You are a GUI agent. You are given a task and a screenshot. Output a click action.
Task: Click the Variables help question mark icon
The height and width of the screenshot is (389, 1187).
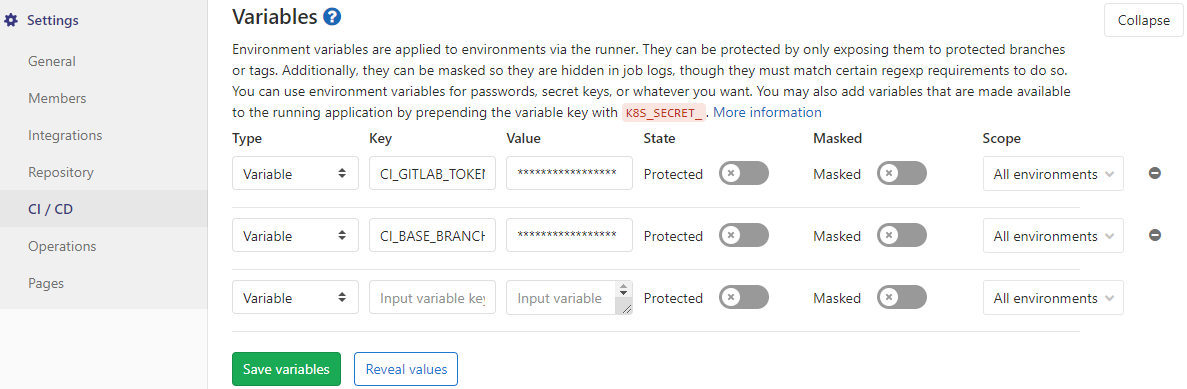[x=332, y=16]
